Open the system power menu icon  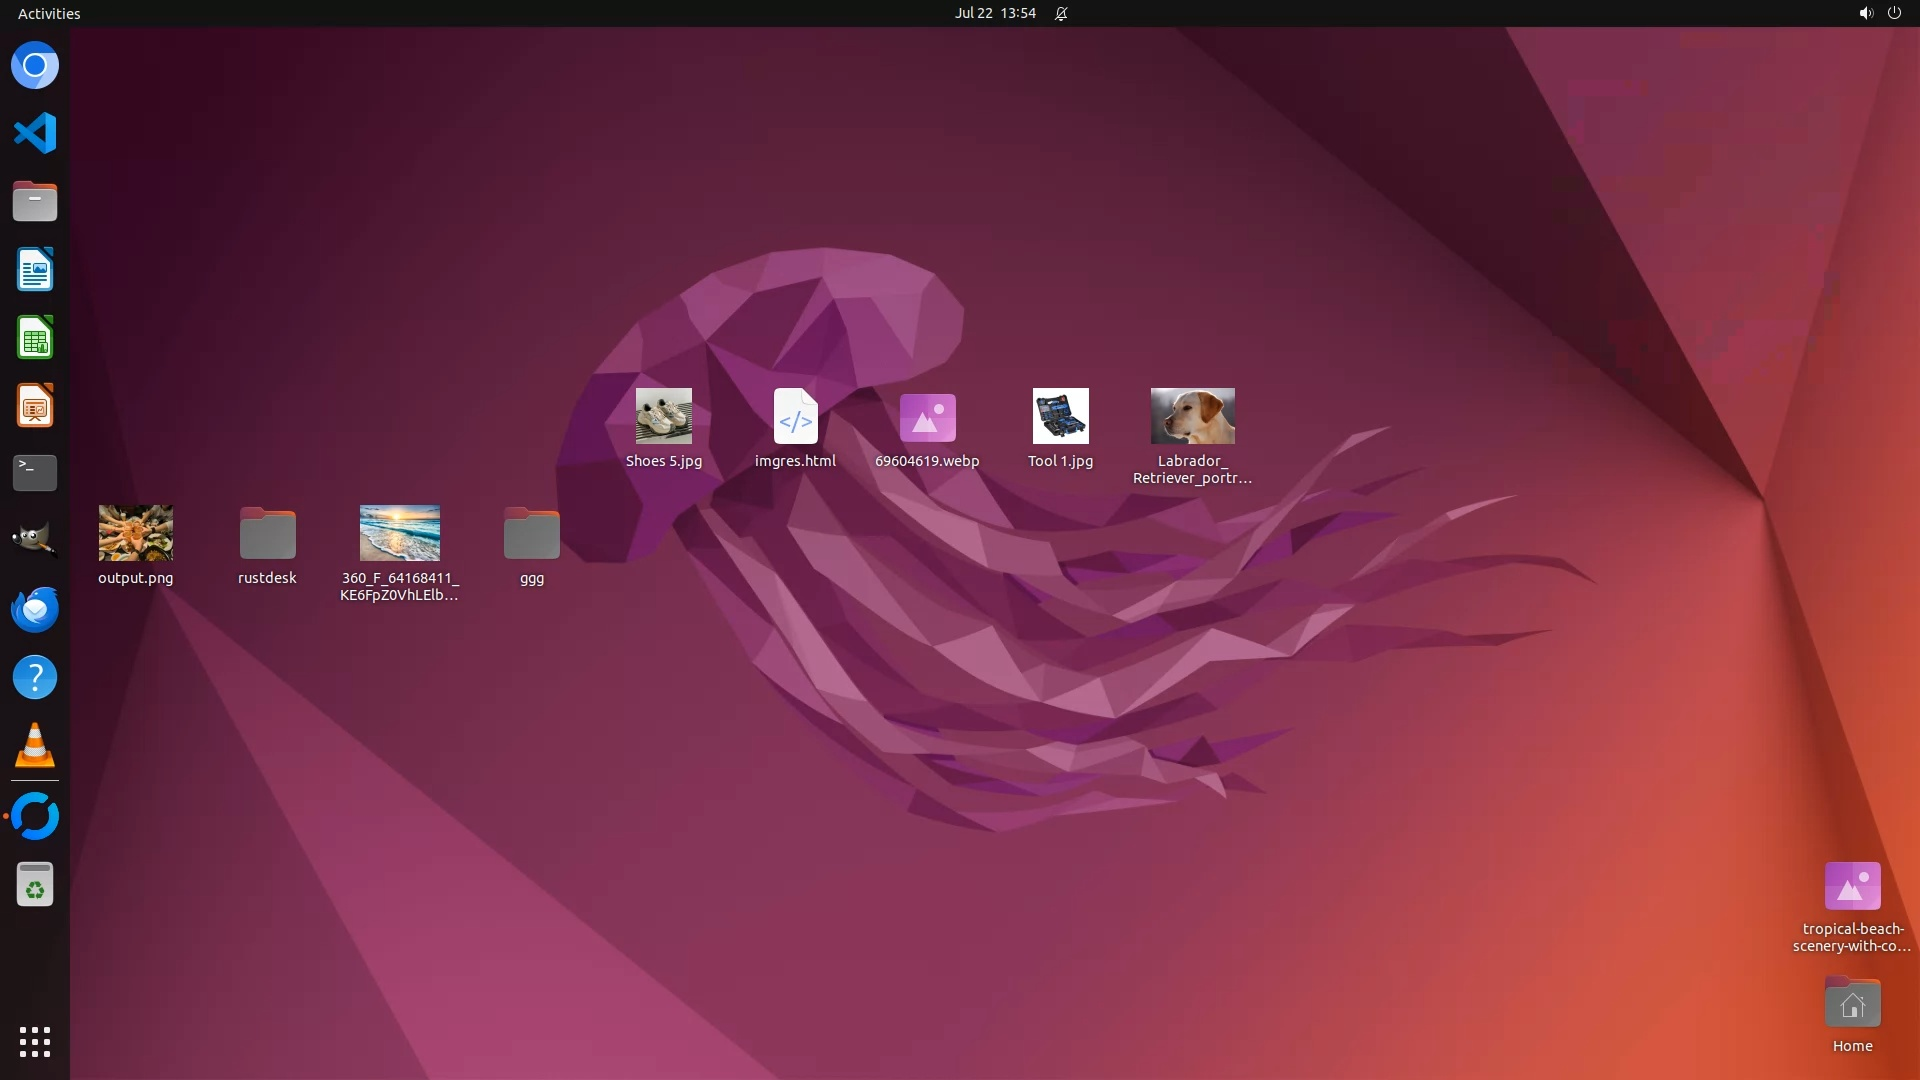coord(1894,13)
